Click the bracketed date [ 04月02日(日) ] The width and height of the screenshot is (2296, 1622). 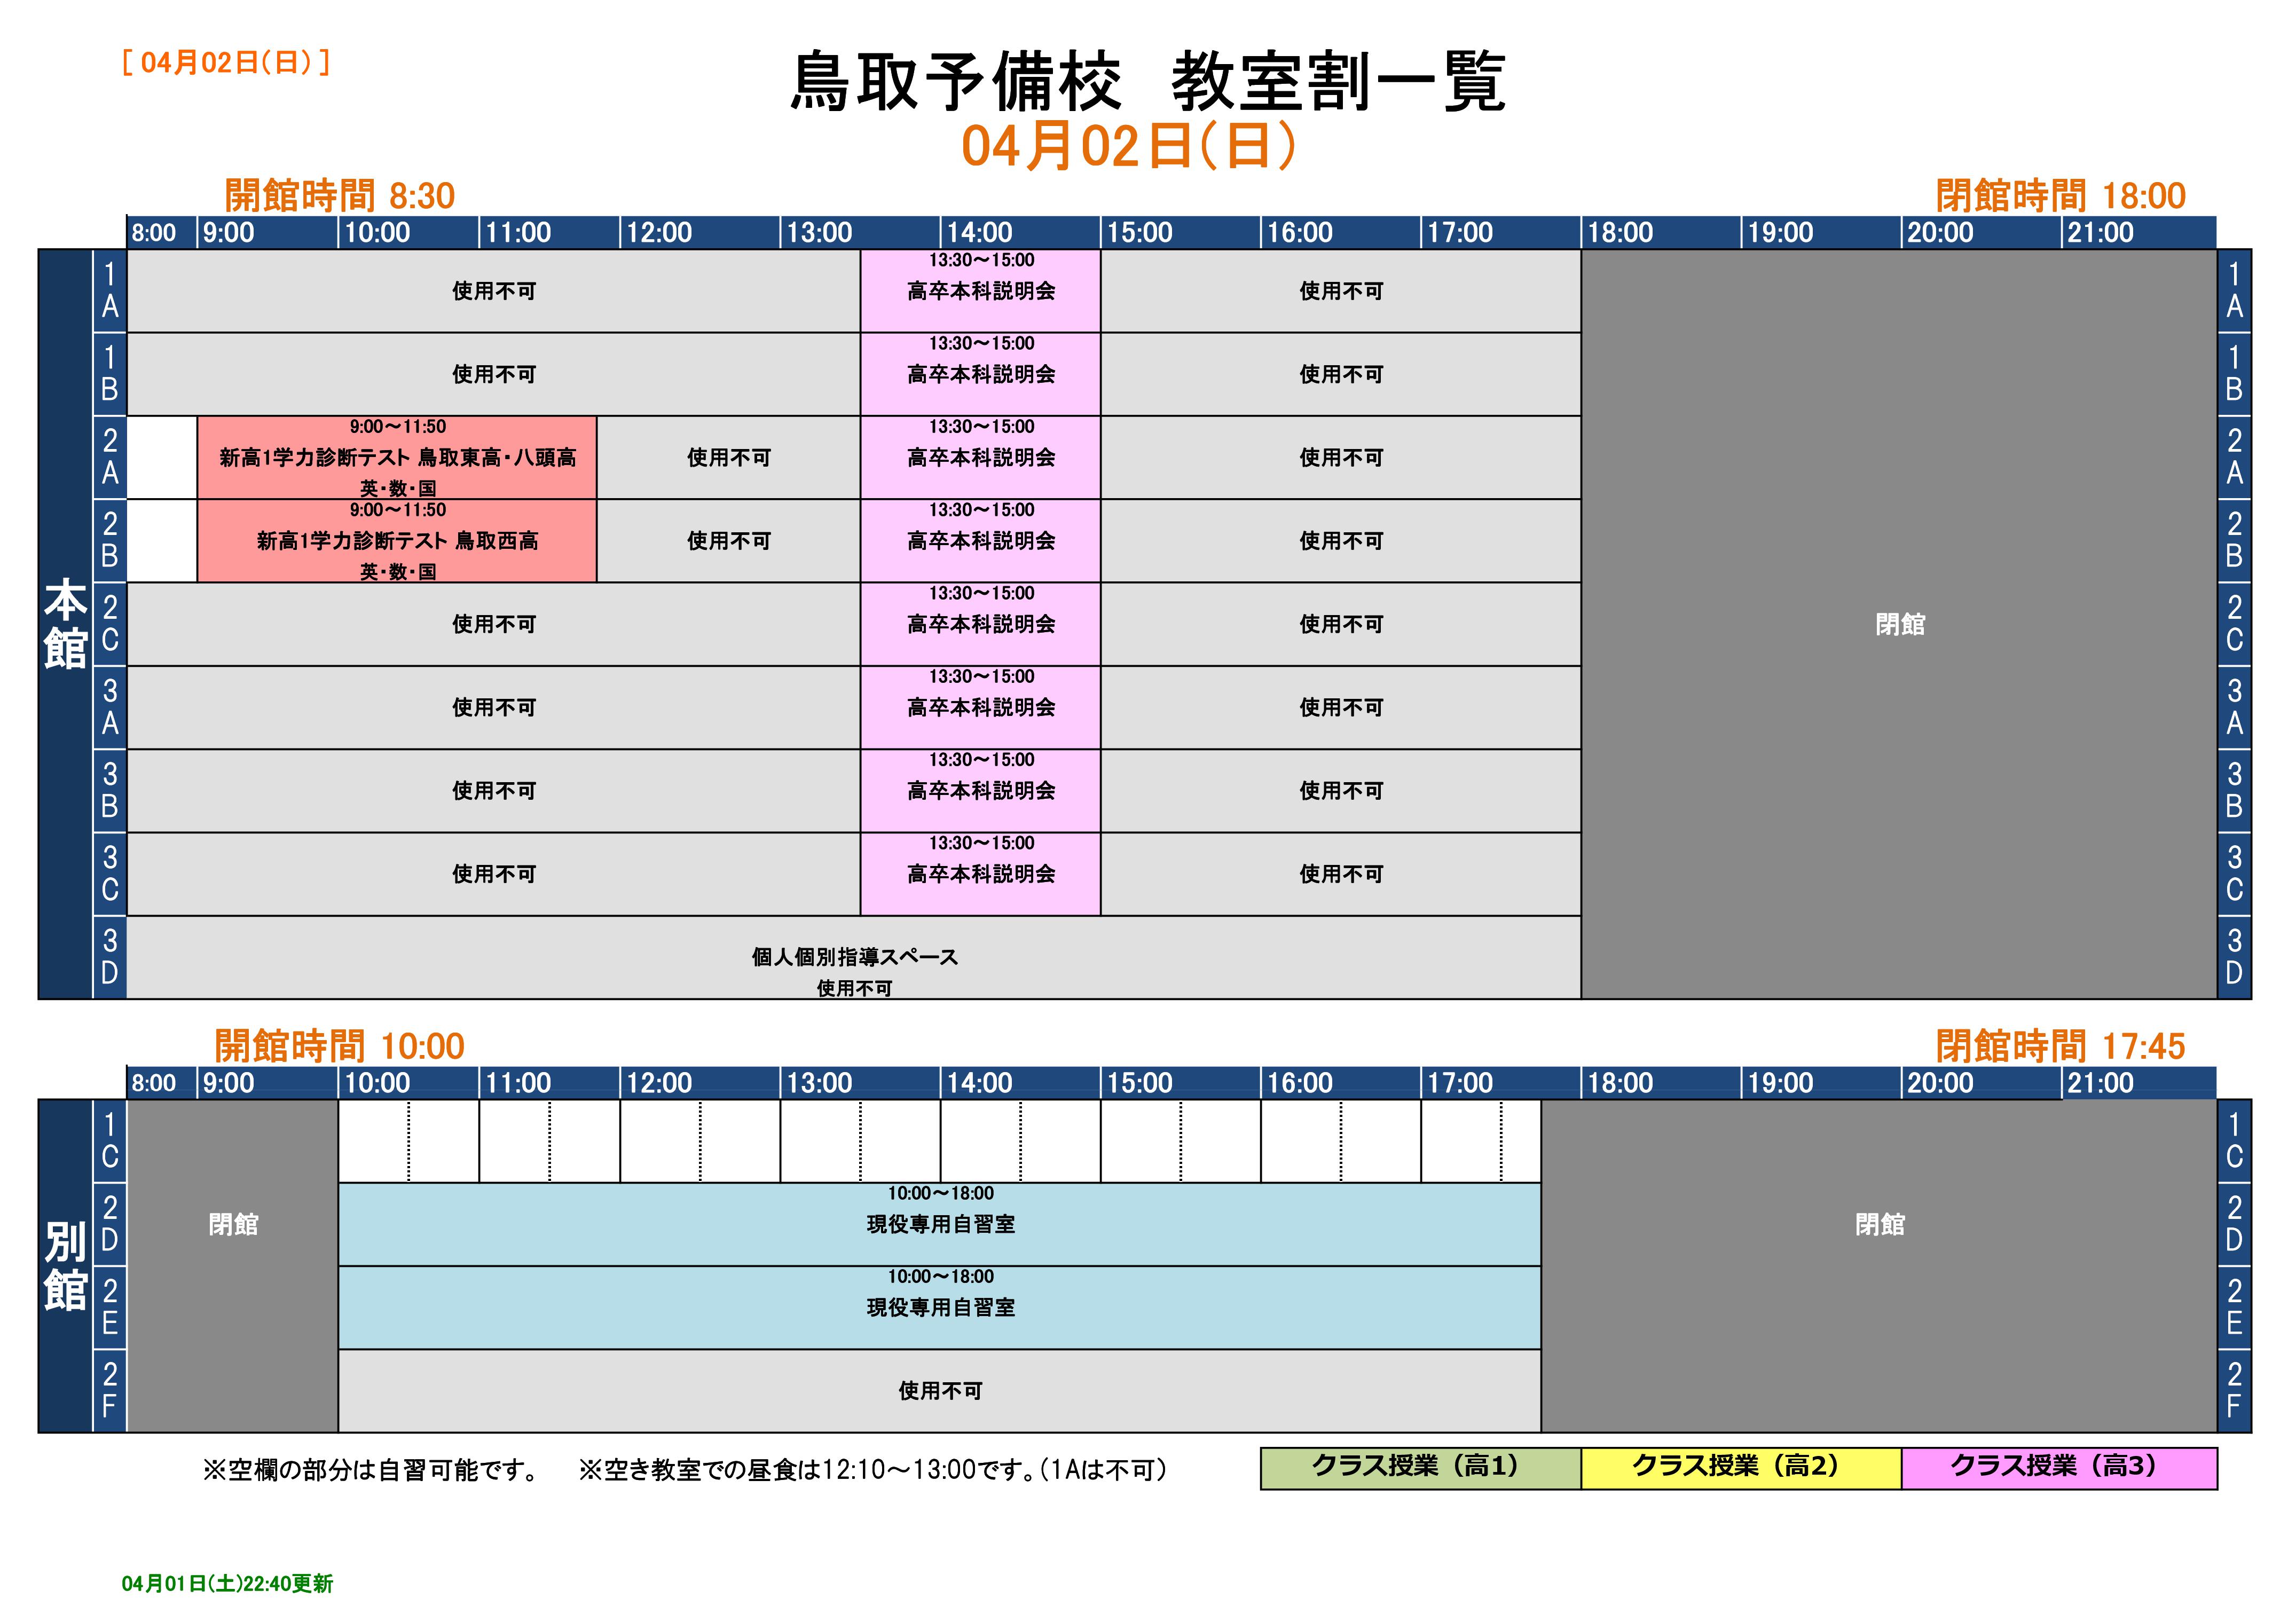coord(226,62)
